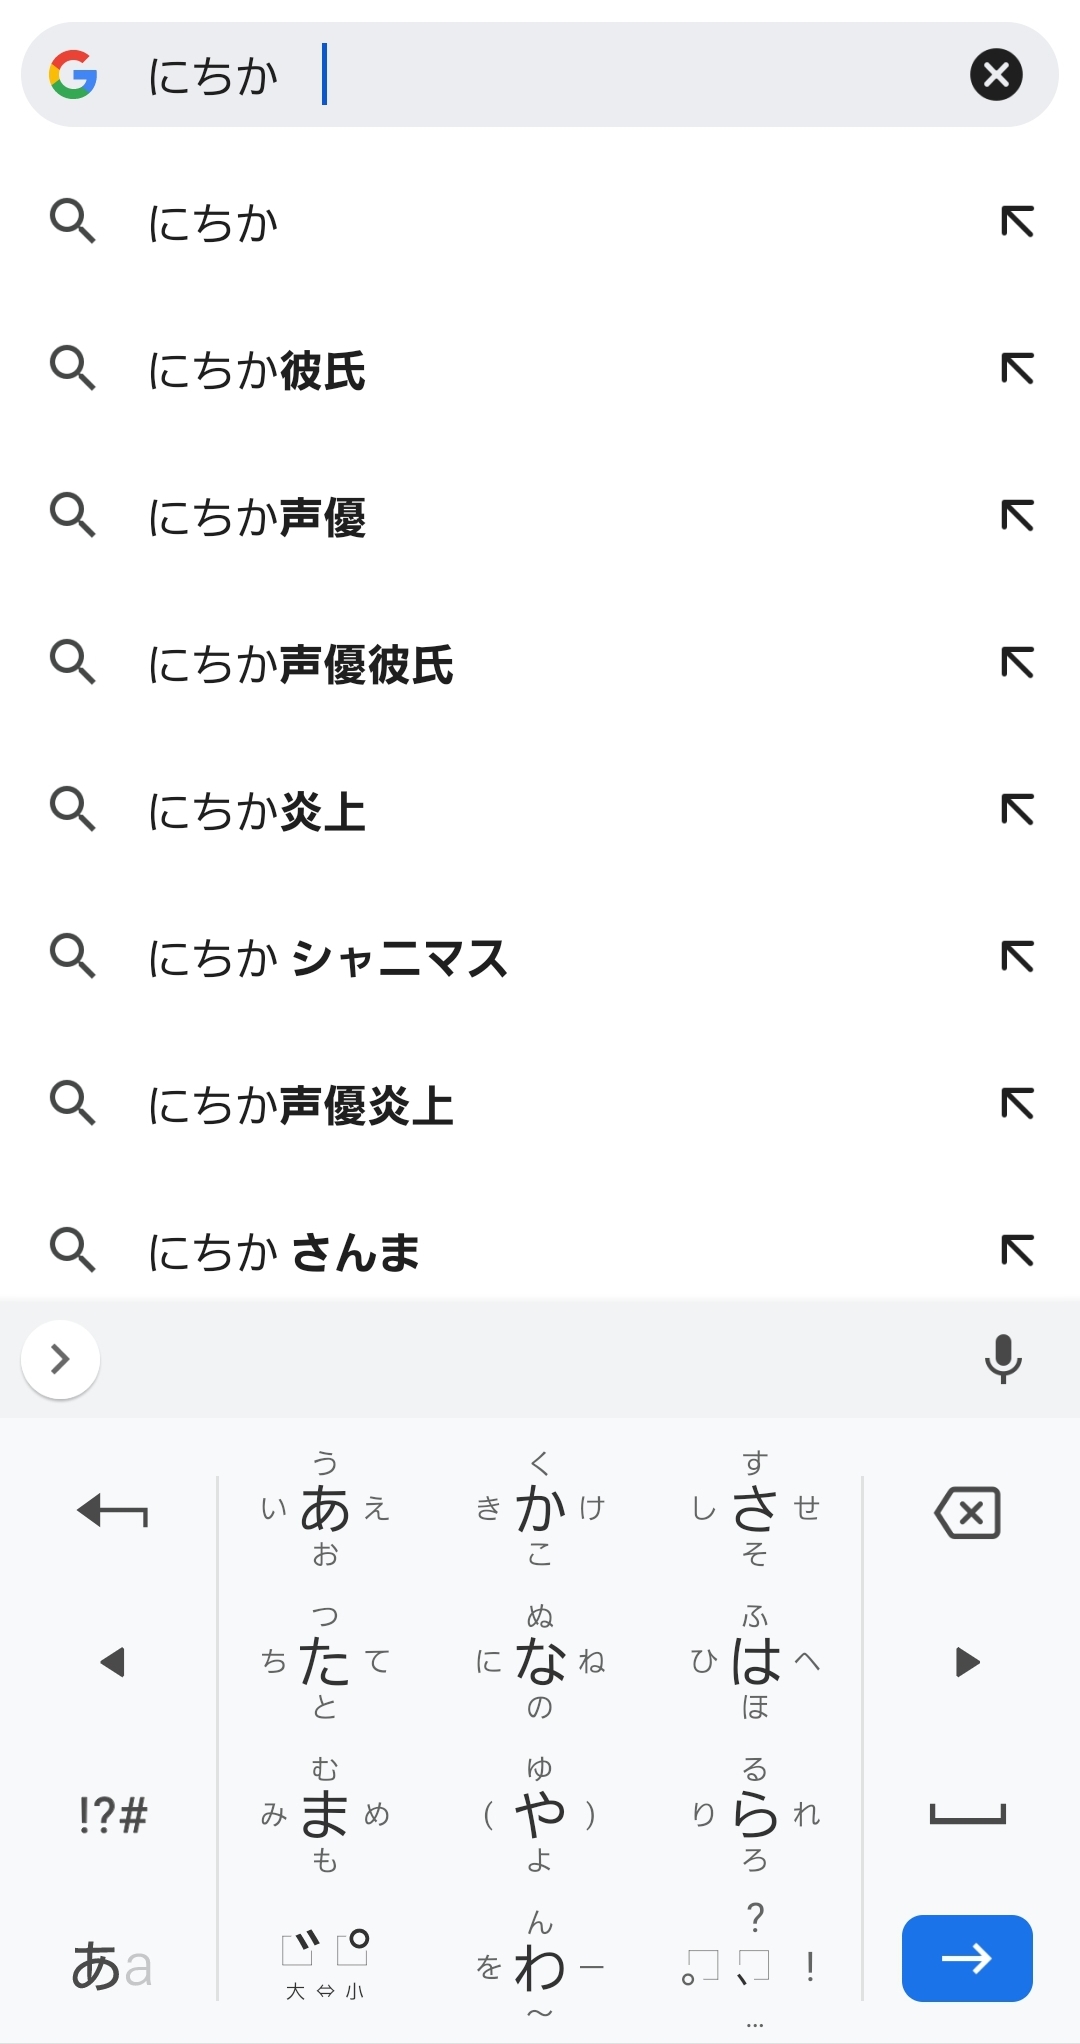Image resolution: width=1080 pixels, height=2044 pixels.
Task: Tap the microphone voice input icon
Action: point(1002,1358)
